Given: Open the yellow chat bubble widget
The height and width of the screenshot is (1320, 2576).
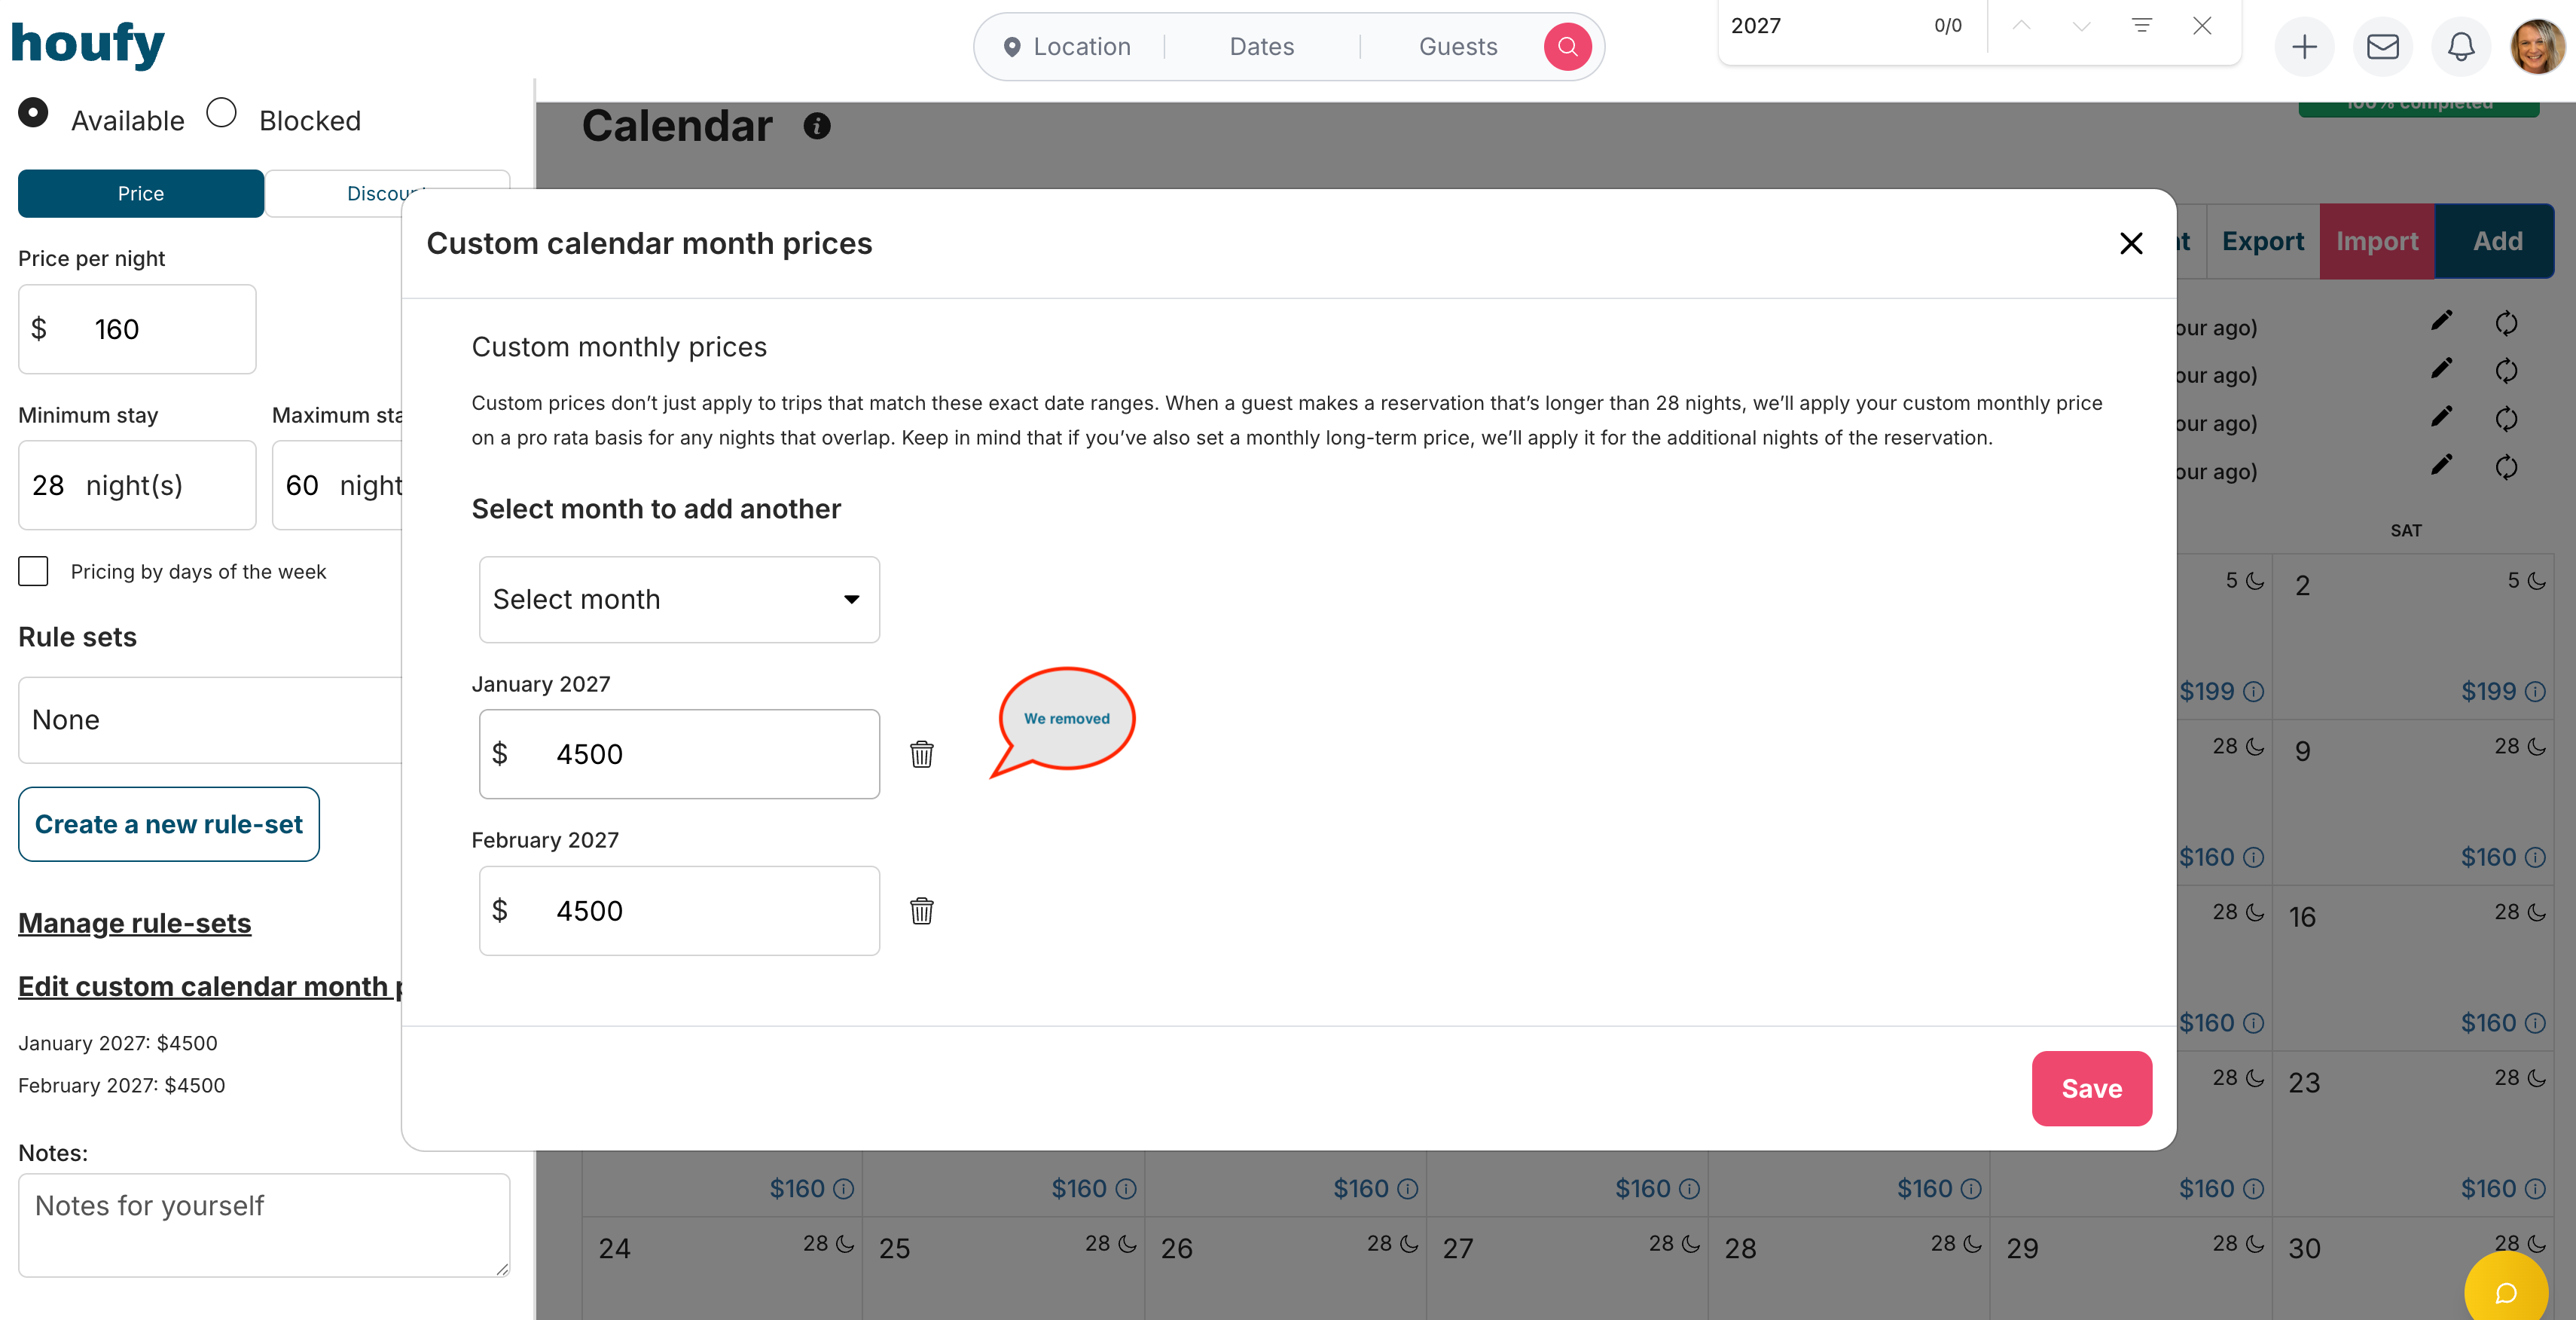Looking at the screenshot, I should coord(2505,1292).
